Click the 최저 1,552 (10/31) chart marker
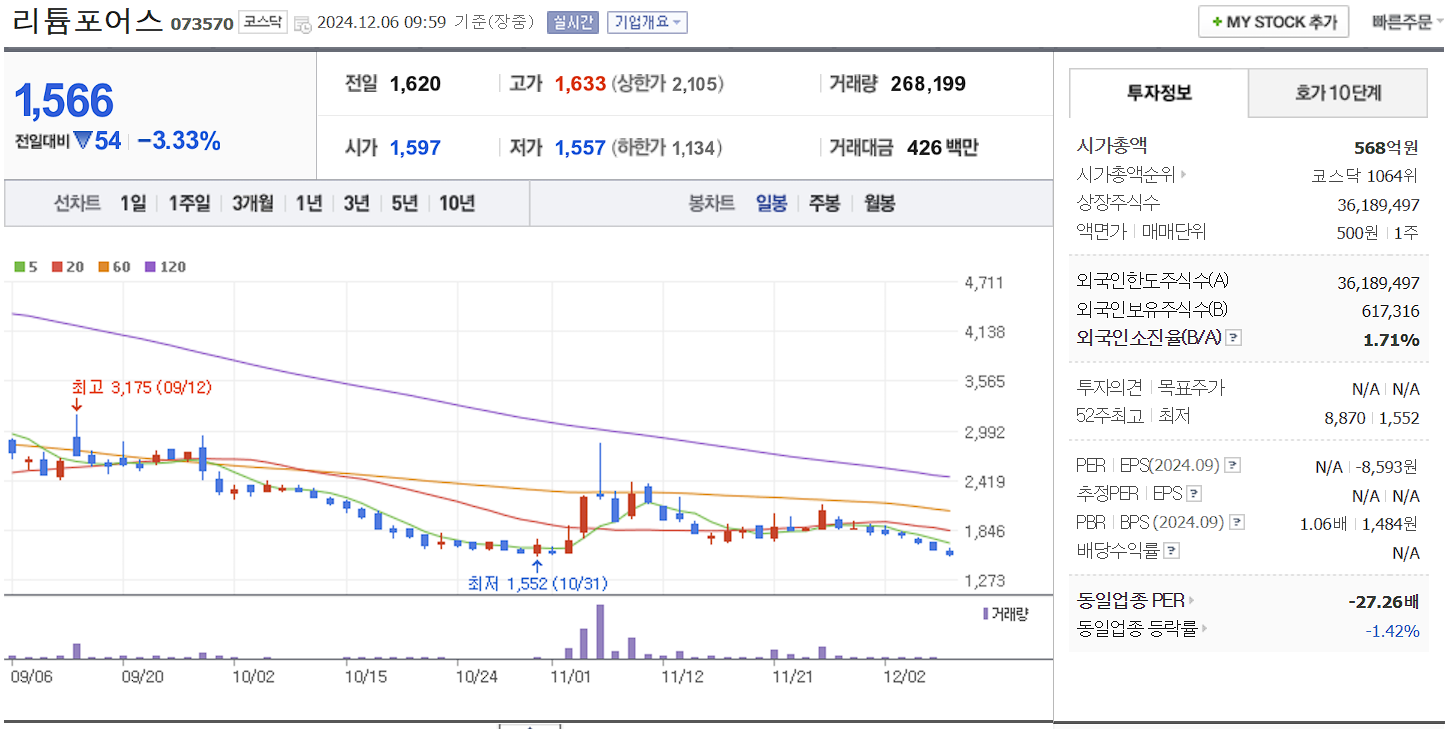 (537, 583)
